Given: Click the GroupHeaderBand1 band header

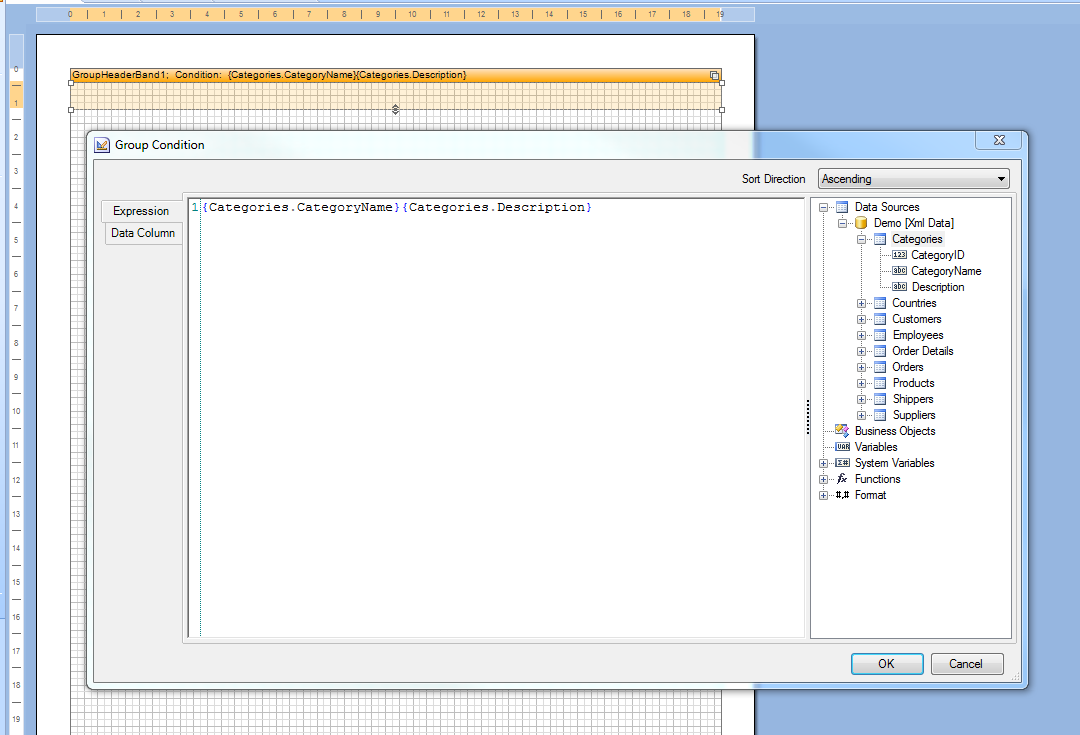Looking at the screenshot, I should click(x=396, y=75).
